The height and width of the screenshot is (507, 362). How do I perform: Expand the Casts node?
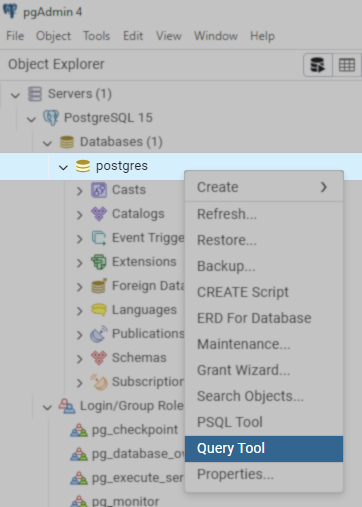click(79, 191)
